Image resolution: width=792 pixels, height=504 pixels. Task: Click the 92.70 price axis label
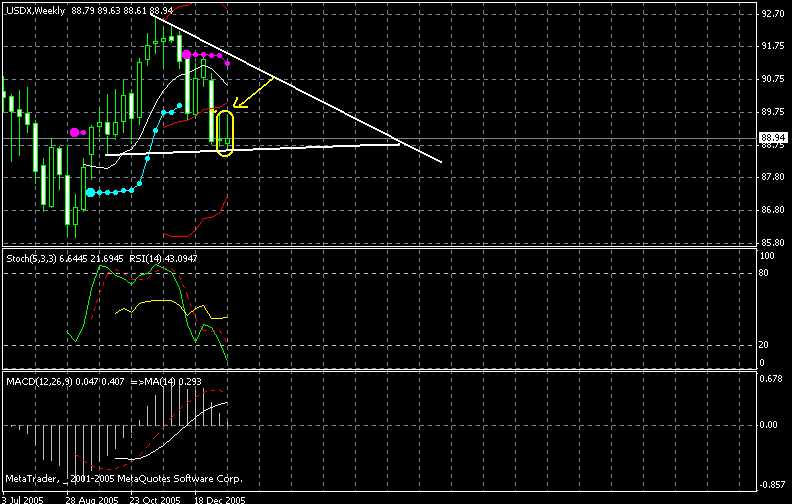click(x=773, y=14)
